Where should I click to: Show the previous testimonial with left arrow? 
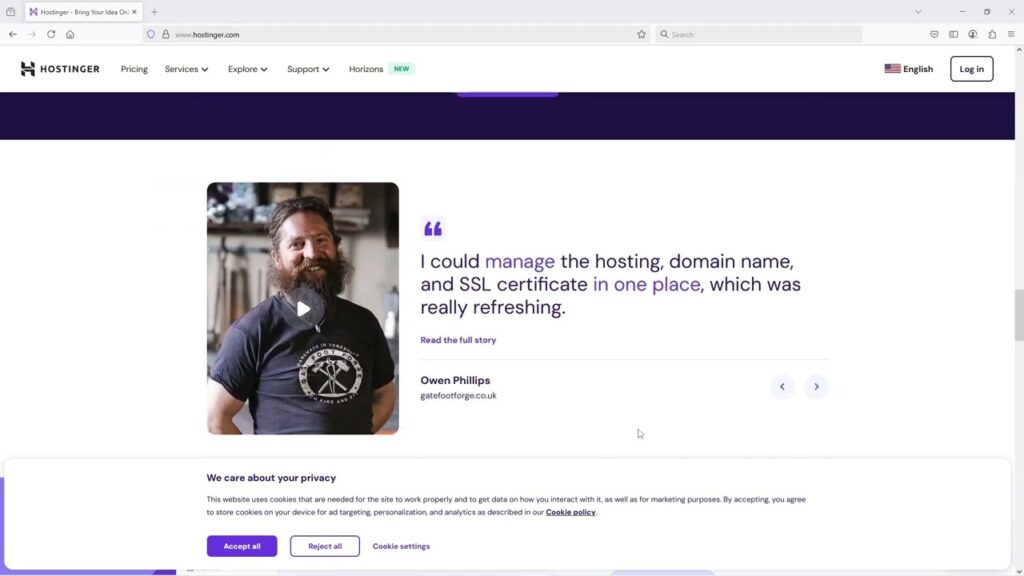point(782,387)
